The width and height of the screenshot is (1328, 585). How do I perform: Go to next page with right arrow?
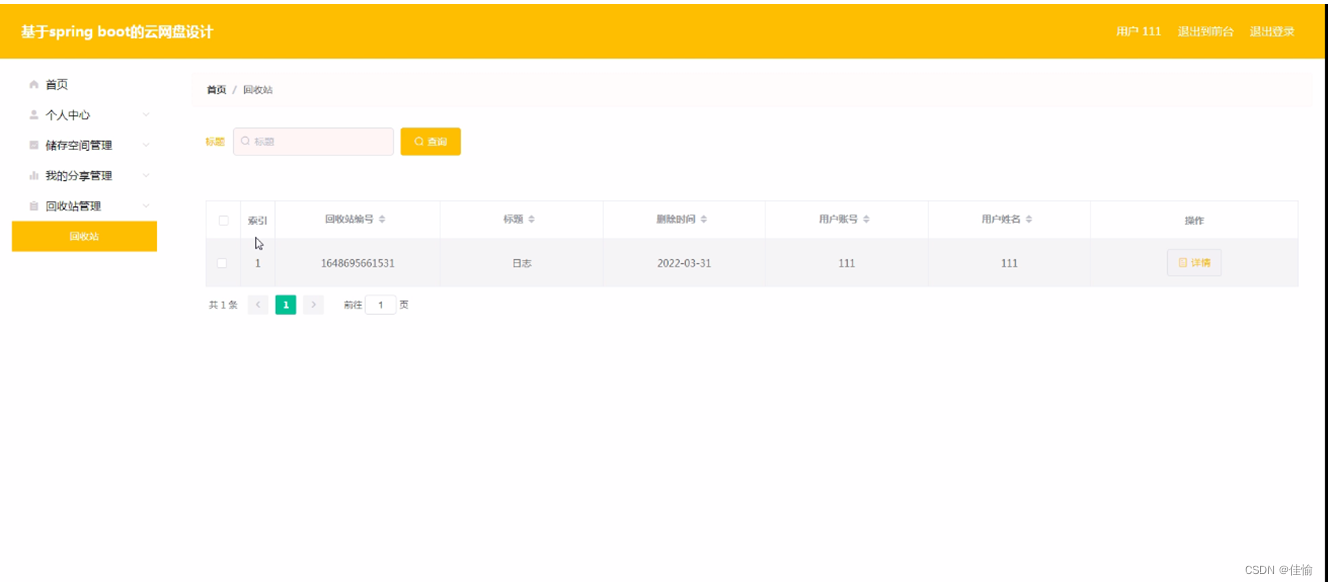[313, 305]
